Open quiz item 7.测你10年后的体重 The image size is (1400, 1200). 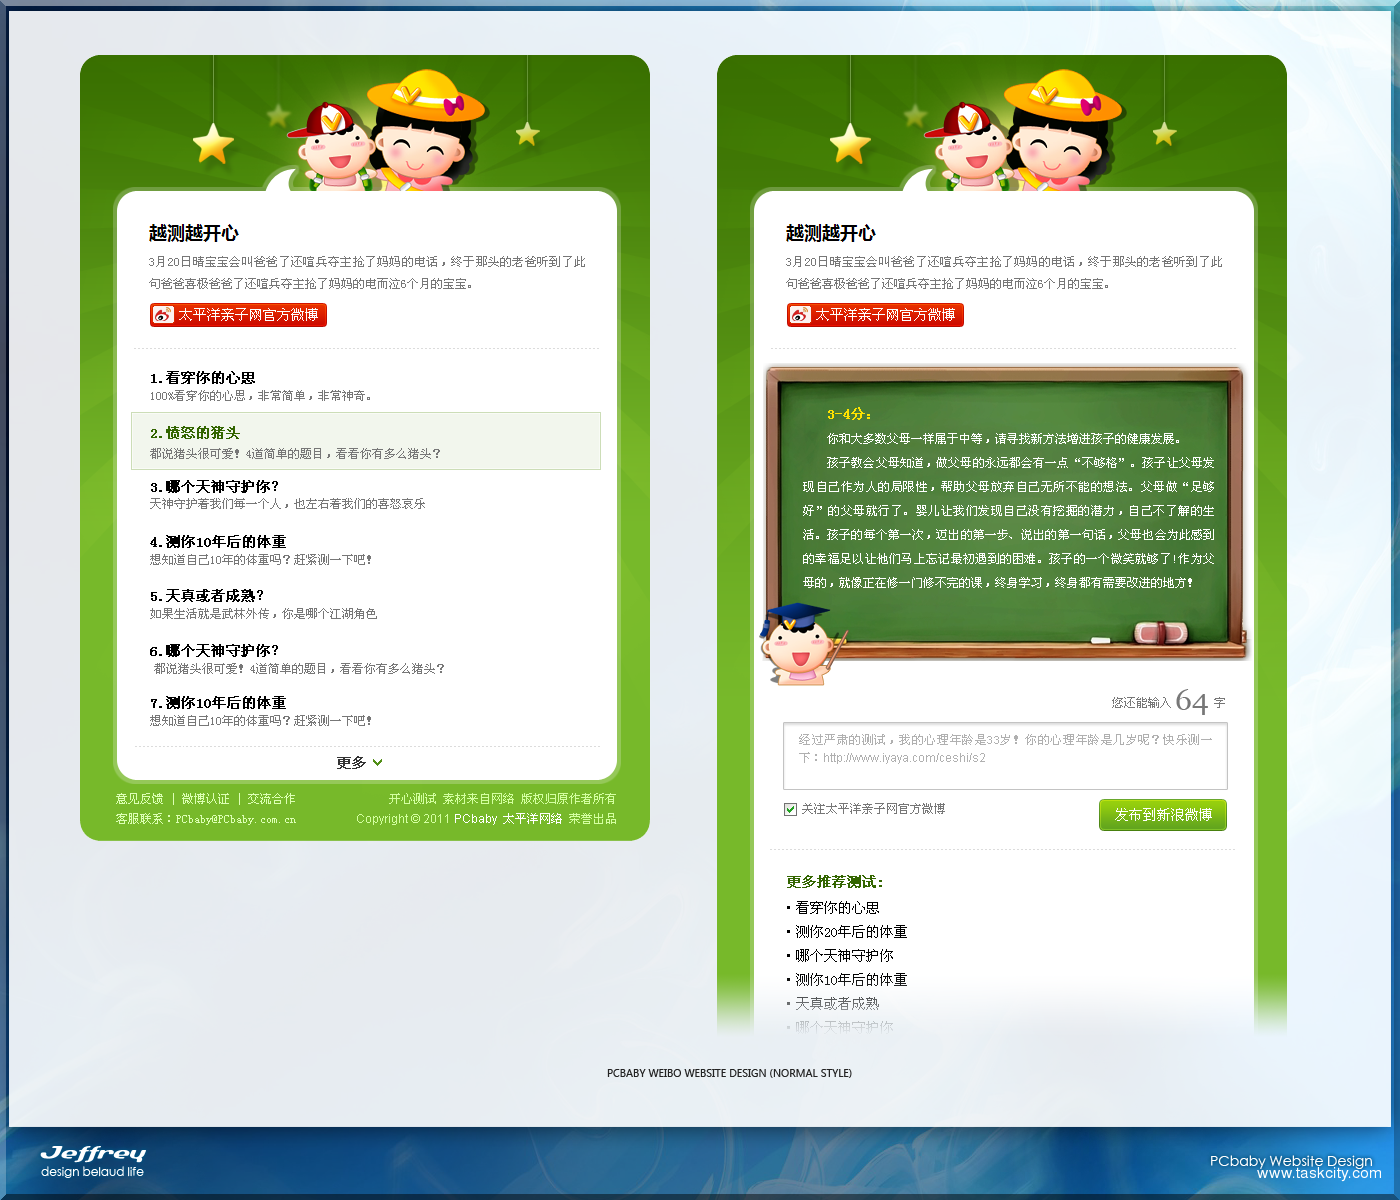coord(218,703)
